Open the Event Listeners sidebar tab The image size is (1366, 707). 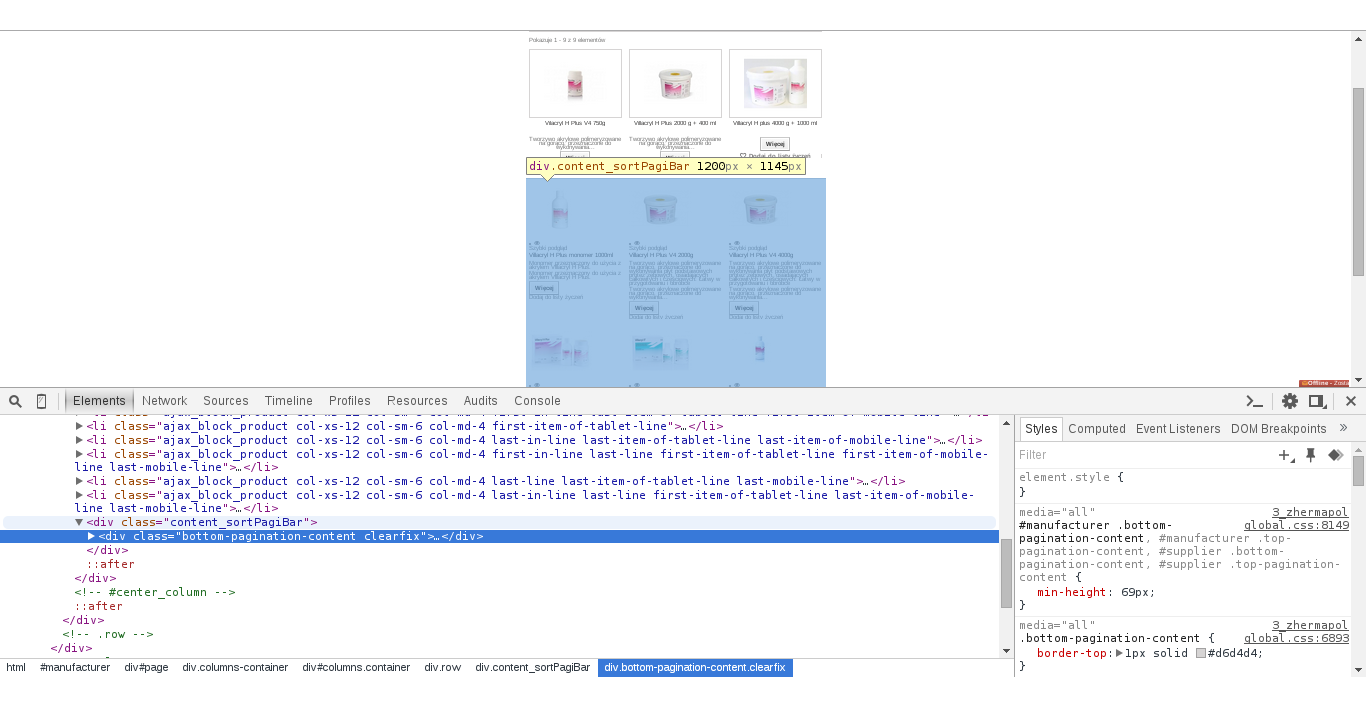[x=1178, y=428]
